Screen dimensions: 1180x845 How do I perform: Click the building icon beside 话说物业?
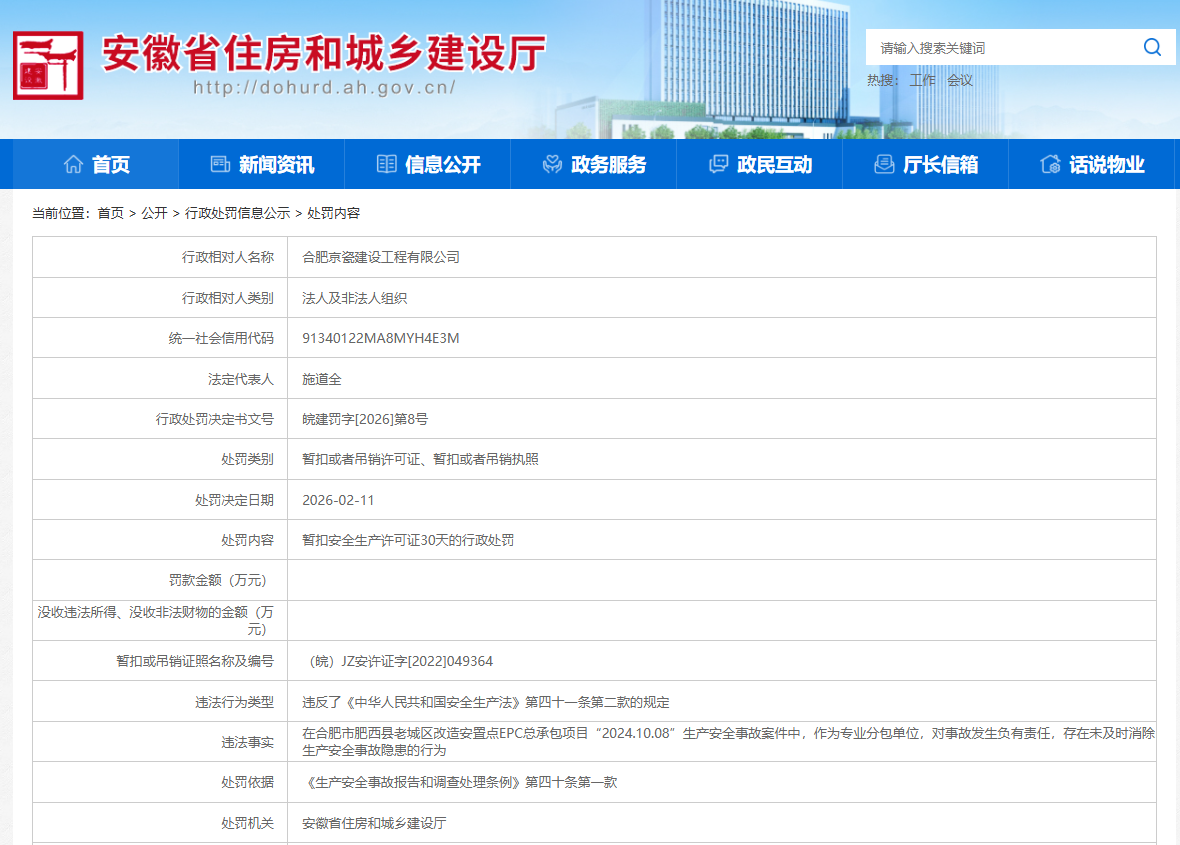pos(1050,164)
